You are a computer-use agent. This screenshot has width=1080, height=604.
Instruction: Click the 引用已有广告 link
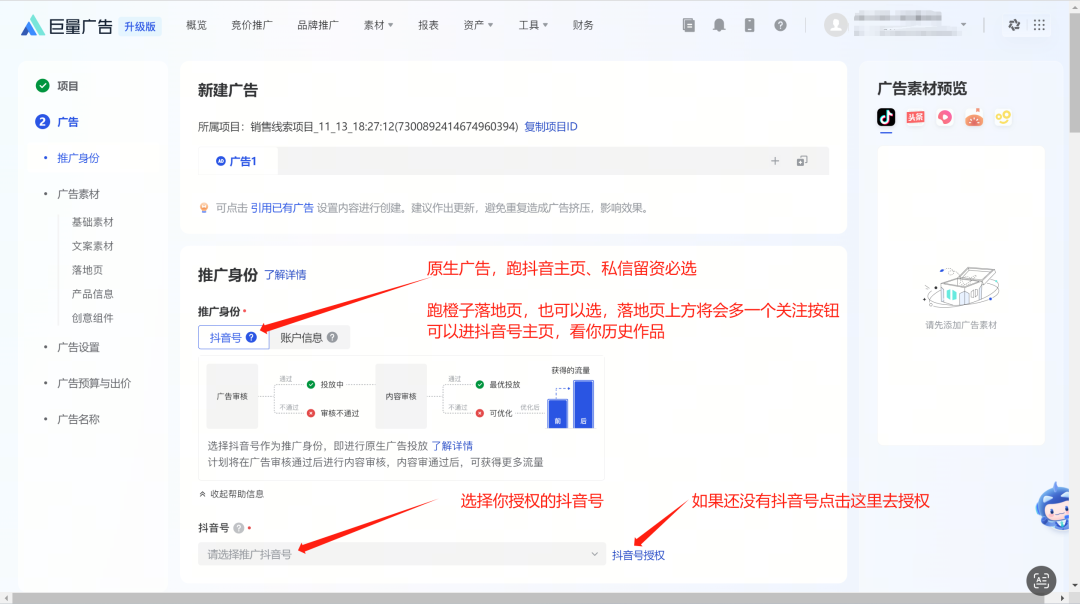click(x=282, y=208)
